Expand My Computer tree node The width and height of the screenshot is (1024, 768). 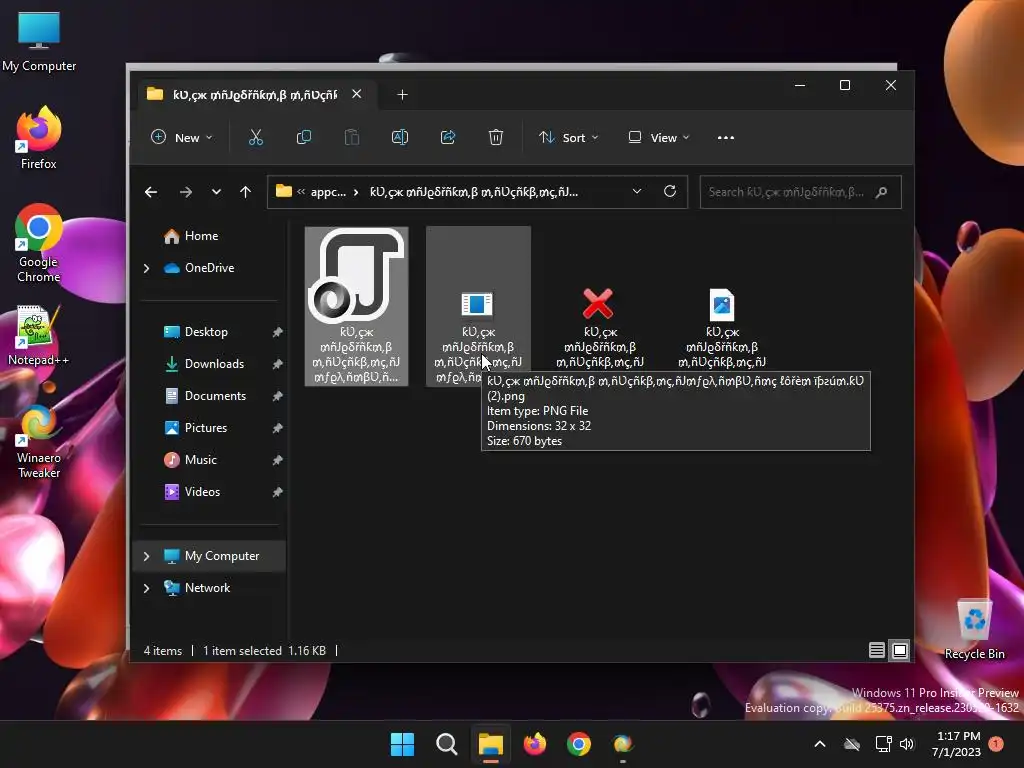146,556
